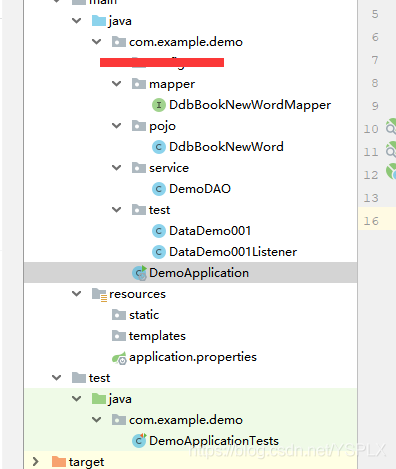Viewport: 396px width, 469px height.
Task: Collapse the test package under demo
Action: [117, 210]
